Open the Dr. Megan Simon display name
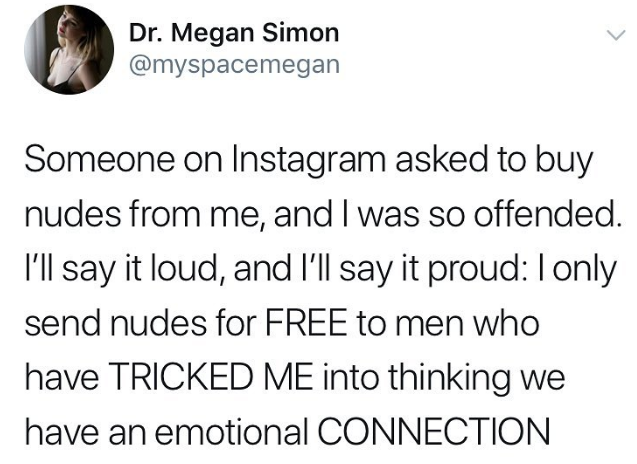This screenshot has width=637, height=464. [235, 33]
